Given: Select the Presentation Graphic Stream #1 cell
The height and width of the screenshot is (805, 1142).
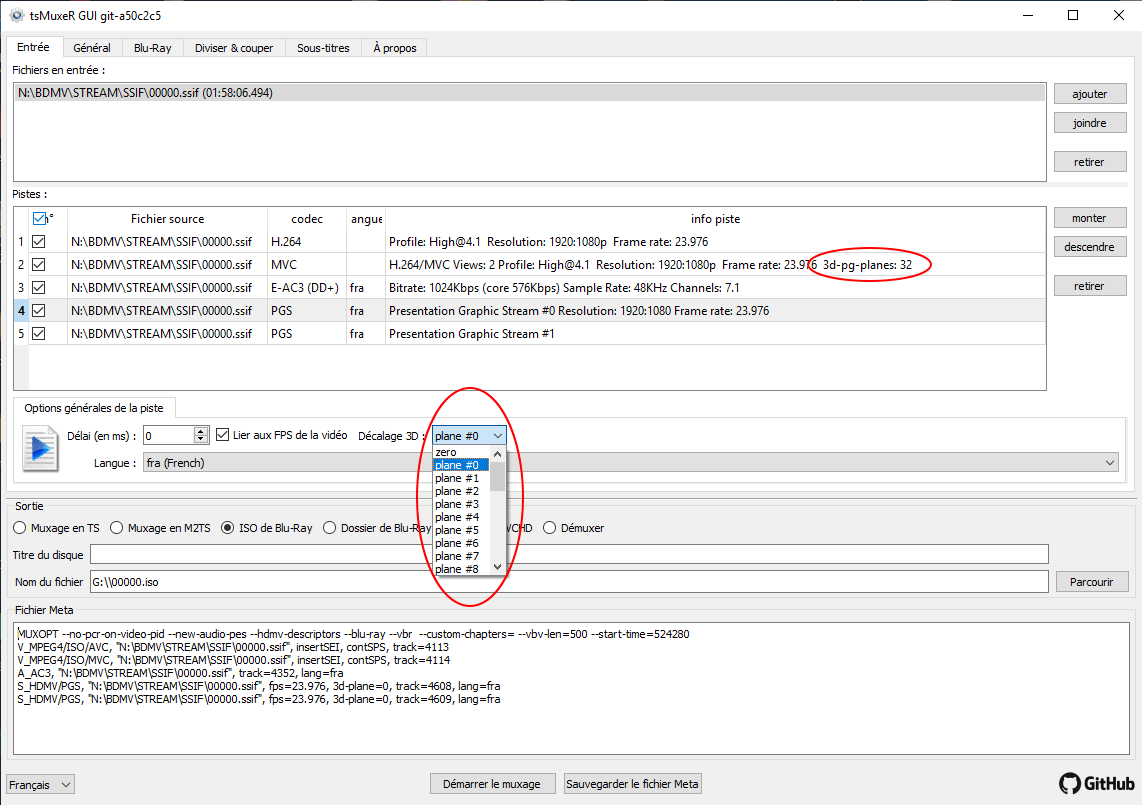Looking at the screenshot, I should tap(715, 334).
